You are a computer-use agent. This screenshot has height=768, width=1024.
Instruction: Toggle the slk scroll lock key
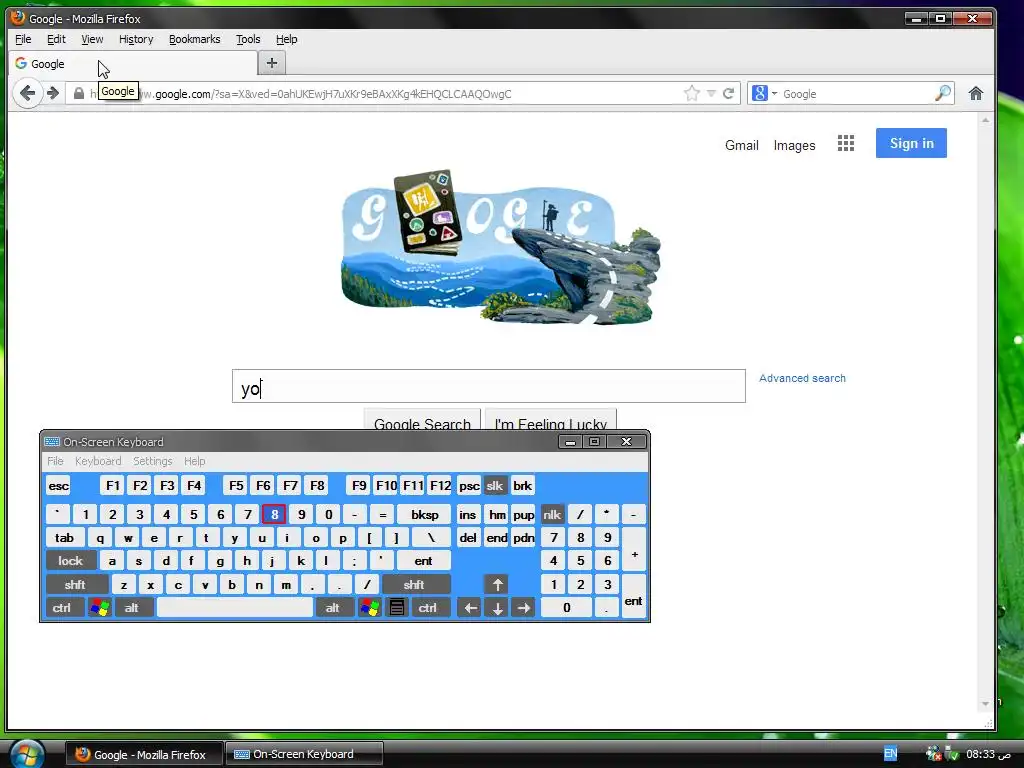(x=494, y=486)
